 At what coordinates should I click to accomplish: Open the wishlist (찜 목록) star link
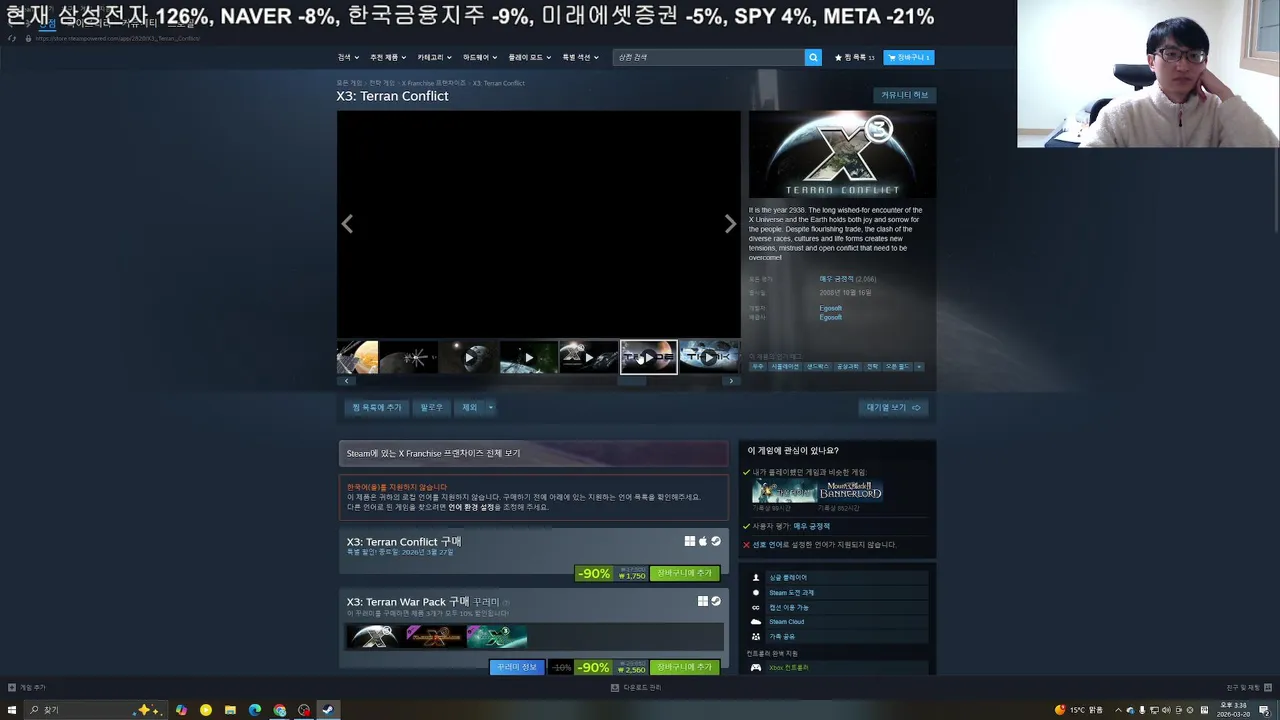[855, 58]
